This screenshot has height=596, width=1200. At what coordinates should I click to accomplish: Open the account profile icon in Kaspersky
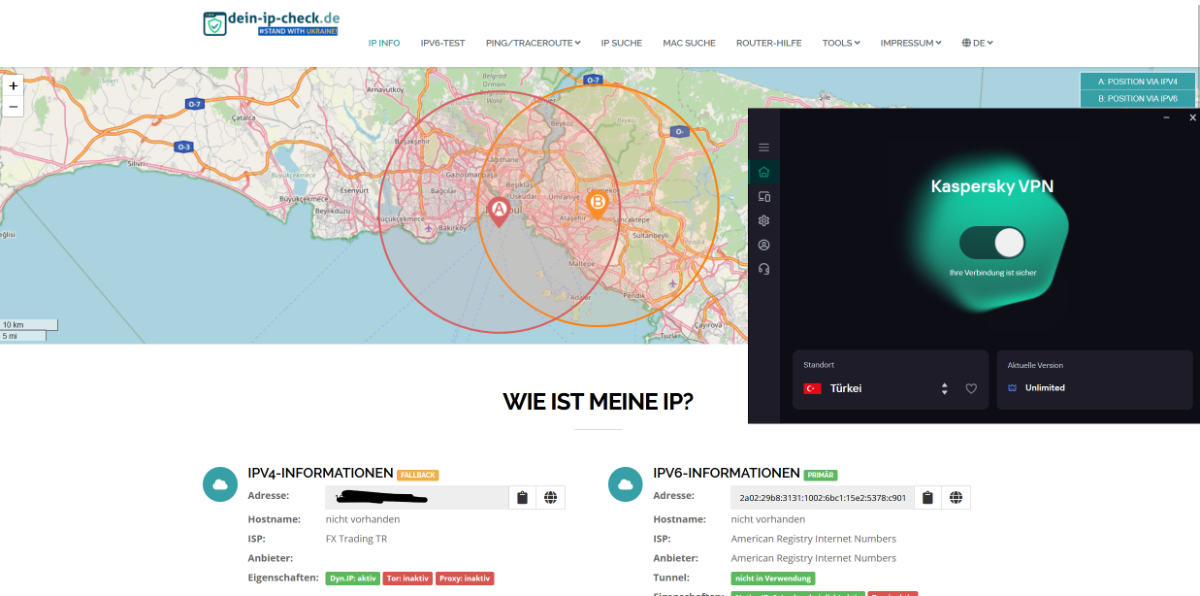coord(763,245)
